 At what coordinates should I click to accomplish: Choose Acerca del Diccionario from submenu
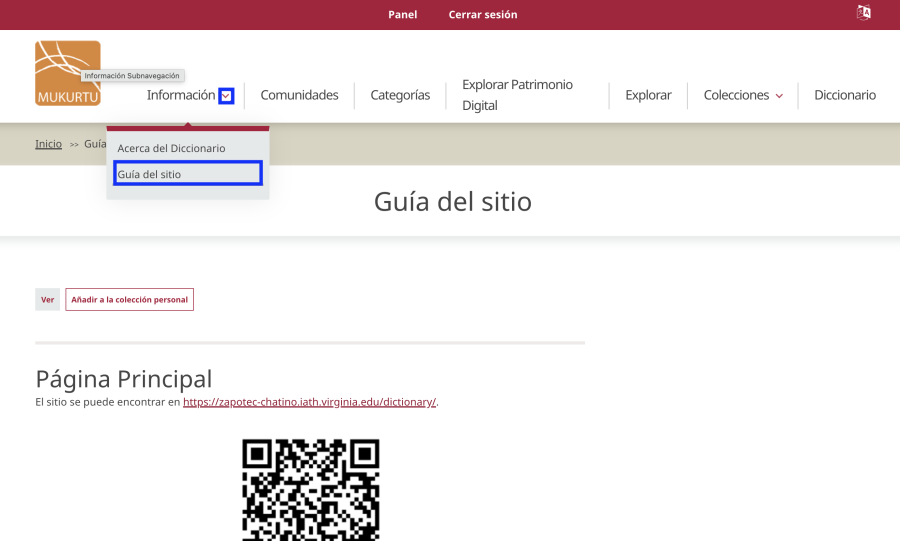coord(171,148)
